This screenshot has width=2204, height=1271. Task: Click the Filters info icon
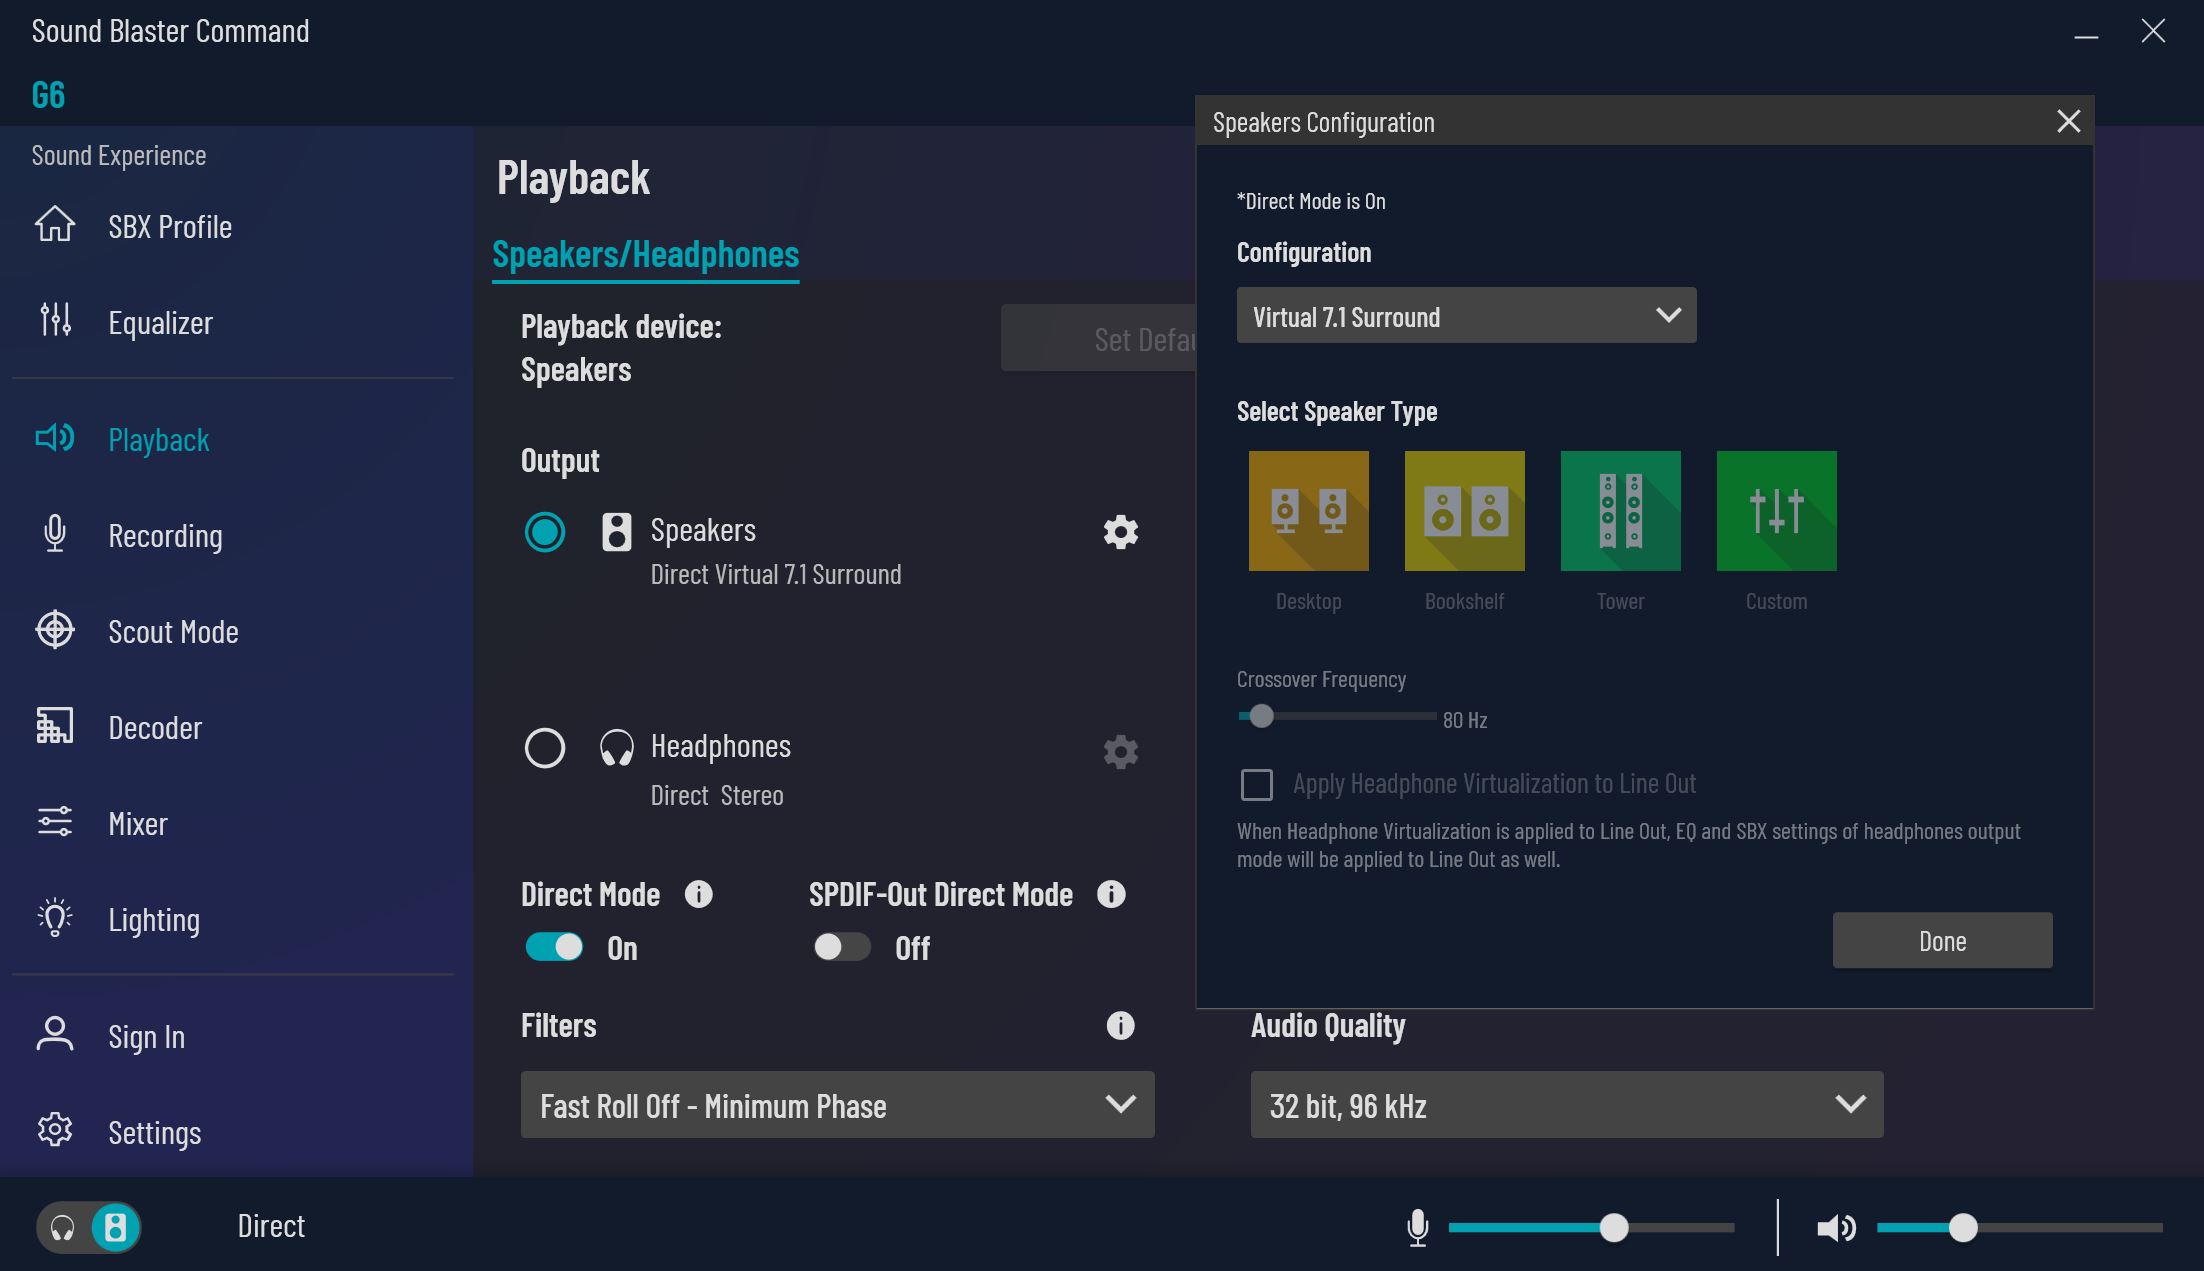tap(1120, 1025)
